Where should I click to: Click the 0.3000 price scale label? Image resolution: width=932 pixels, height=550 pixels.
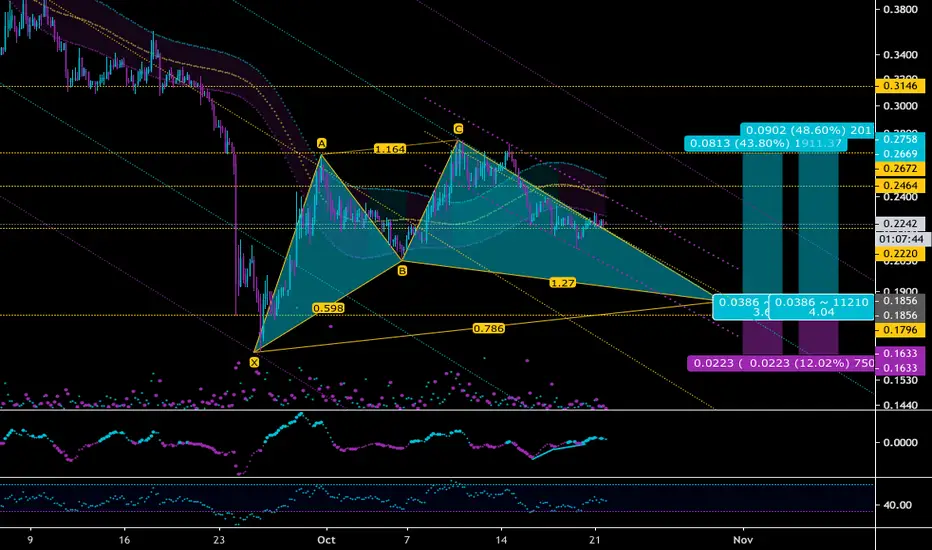coord(900,106)
